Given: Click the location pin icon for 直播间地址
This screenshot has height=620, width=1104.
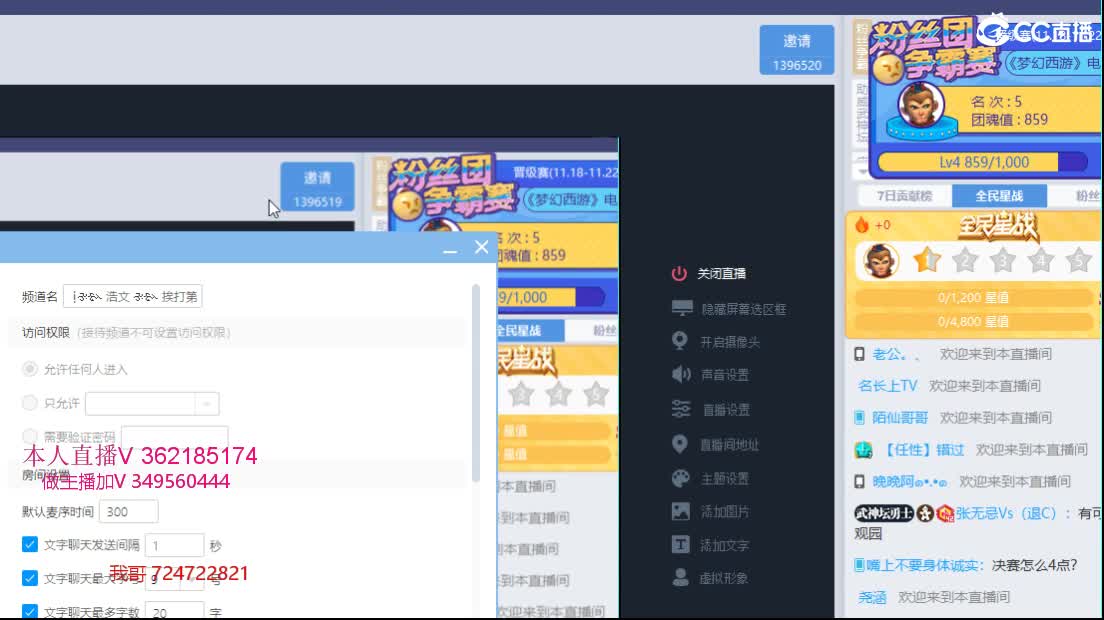Looking at the screenshot, I should pyautogui.click(x=679, y=443).
